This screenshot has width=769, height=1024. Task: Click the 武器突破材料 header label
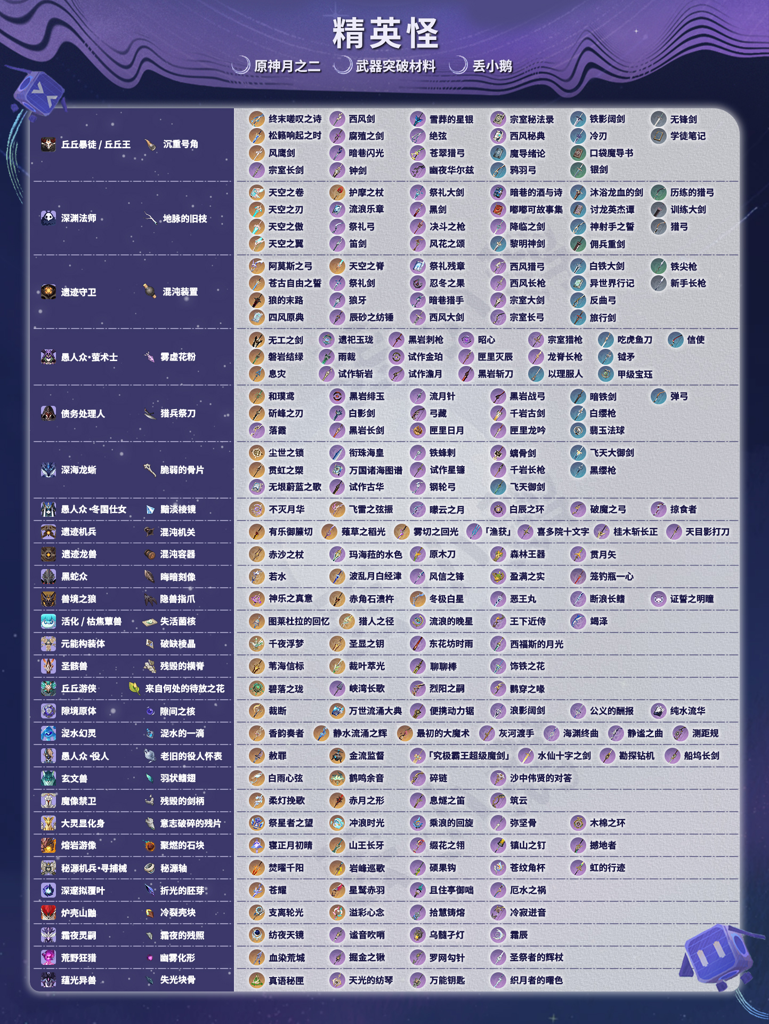pyautogui.click(x=395, y=66)
